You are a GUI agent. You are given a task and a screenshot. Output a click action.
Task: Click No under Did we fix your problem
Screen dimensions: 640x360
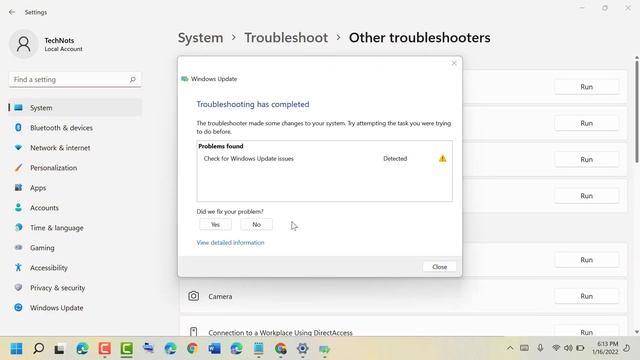click(x=256, y=224)
